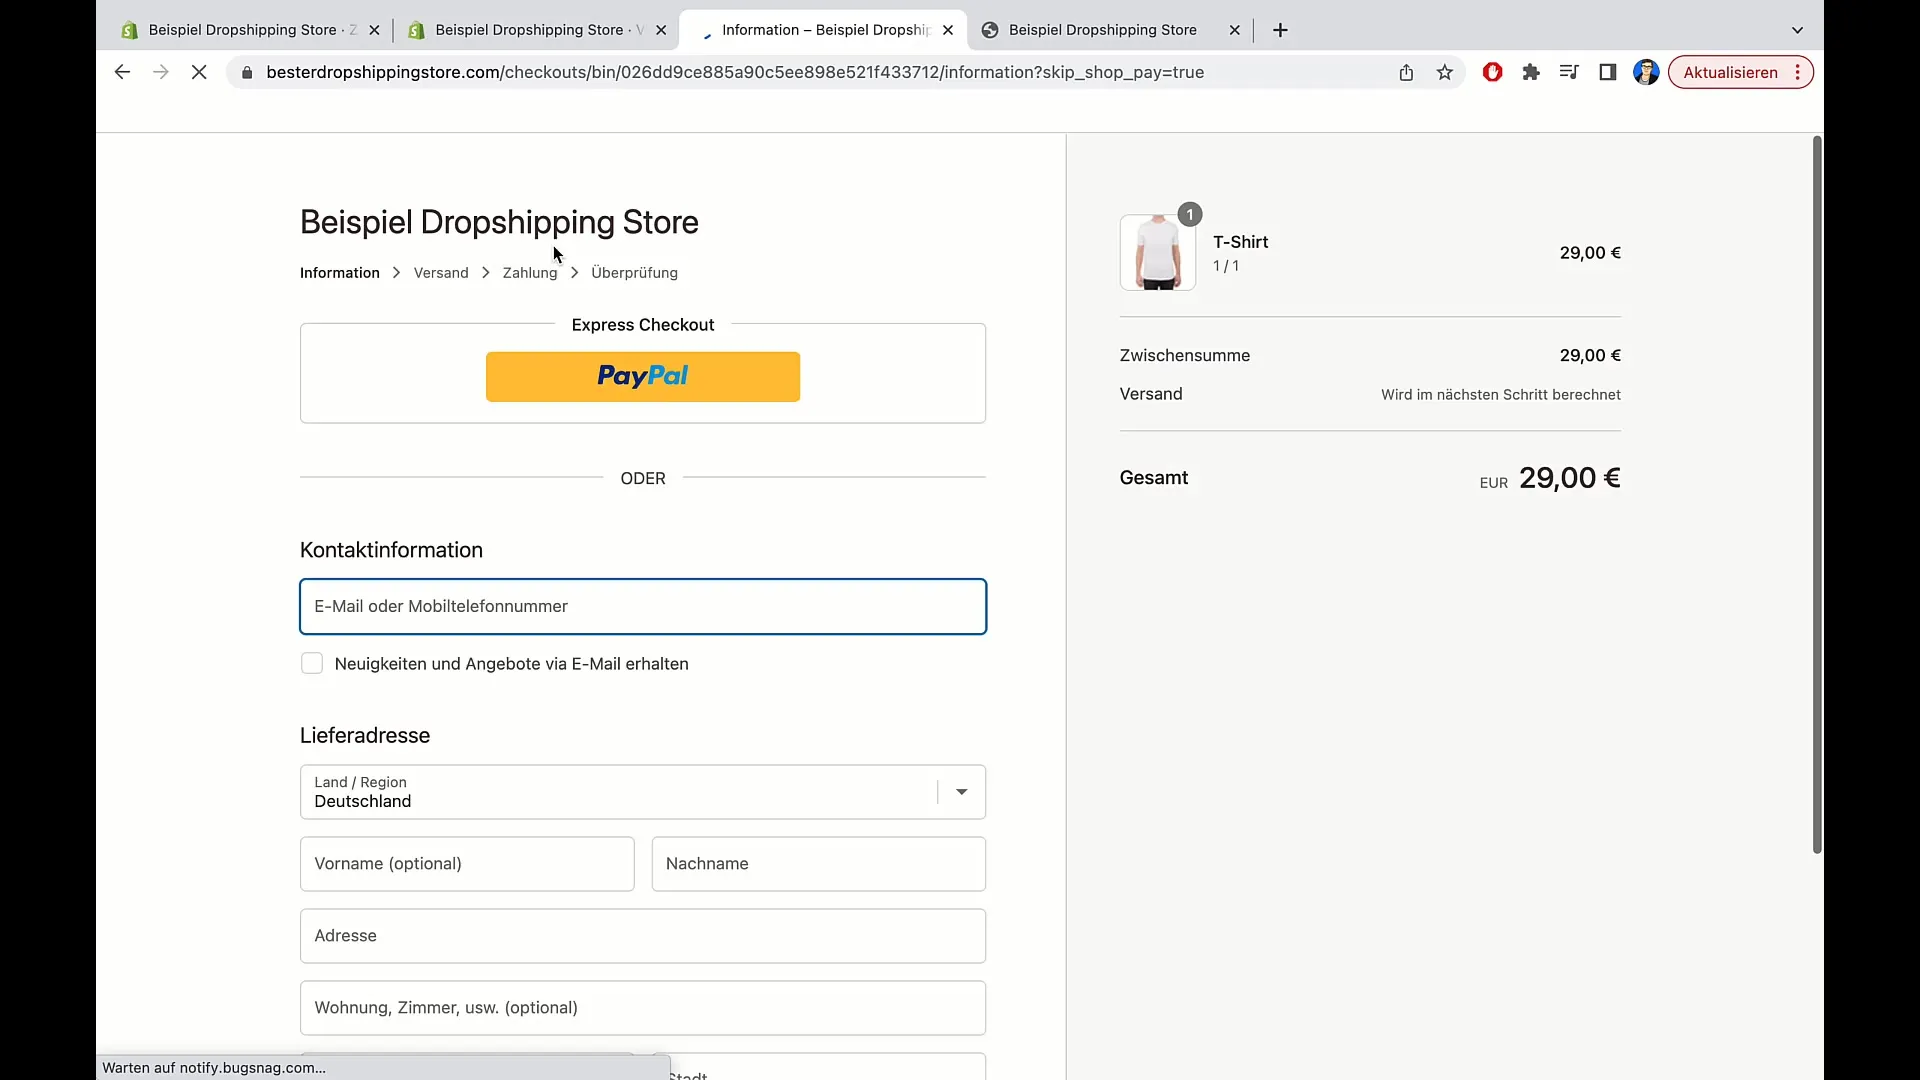Close the second Beispiel Dropshipping Store tab
This screenshot has width=1920, height=1080.
click(661, 30)
